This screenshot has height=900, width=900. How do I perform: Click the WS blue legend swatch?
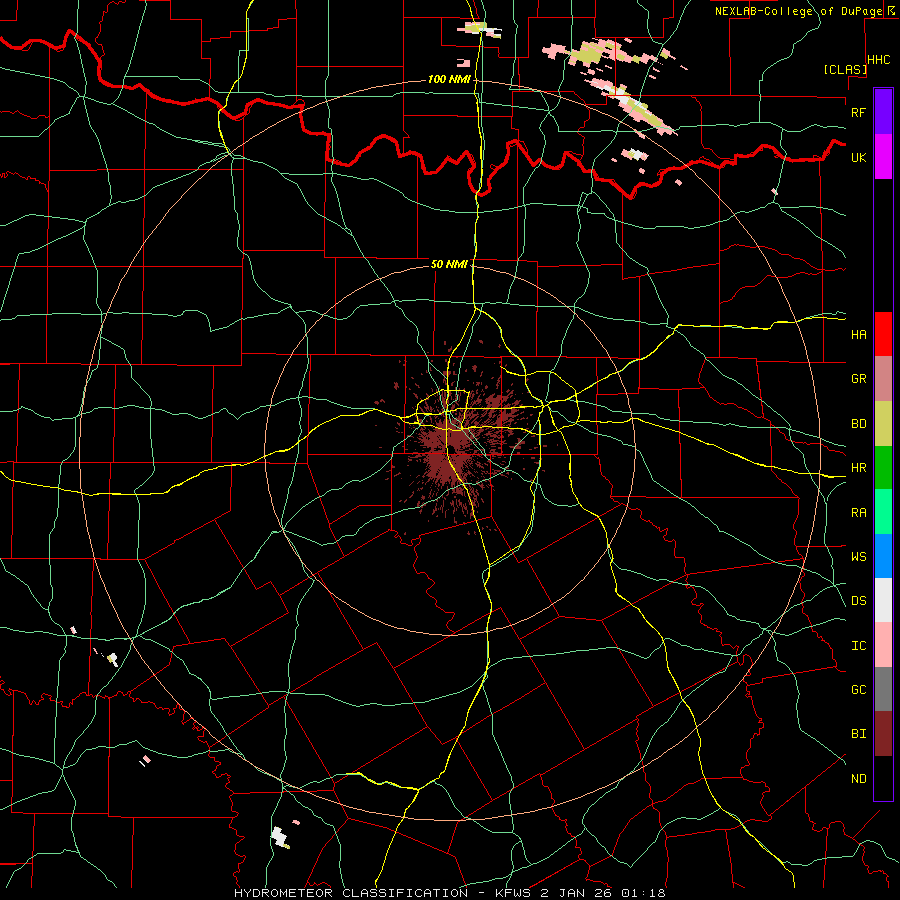(x=883, y=556)
